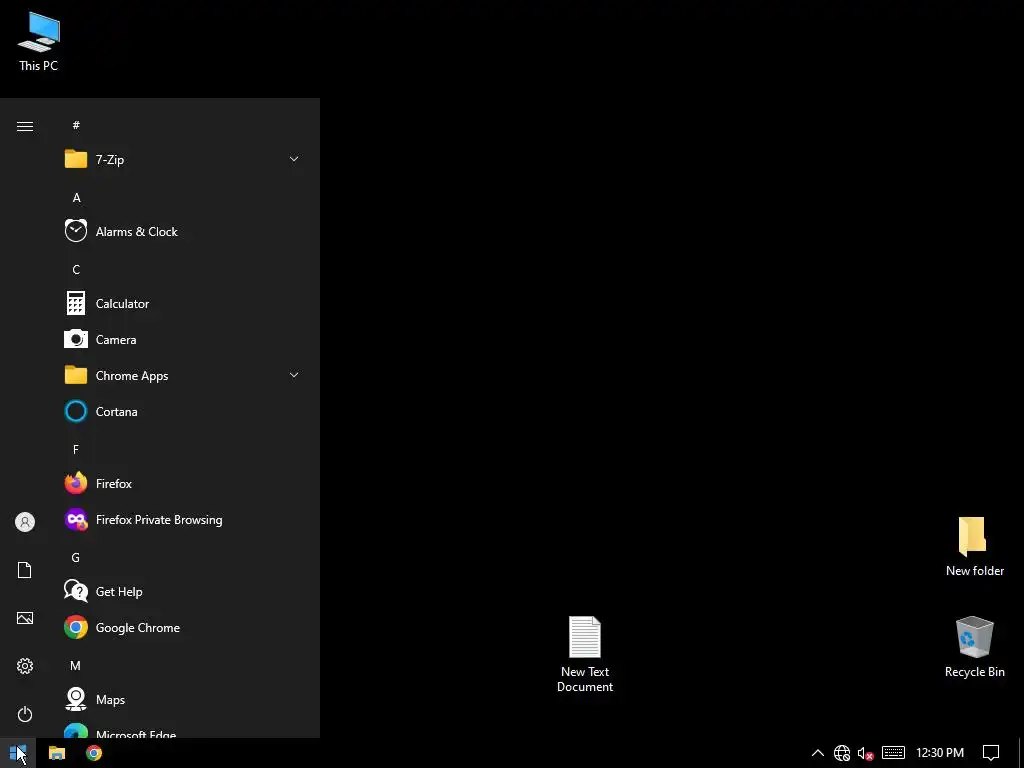Expand the 7-Zip folder chevron
Screen dimensions: 1024x768
coord(294,159)
